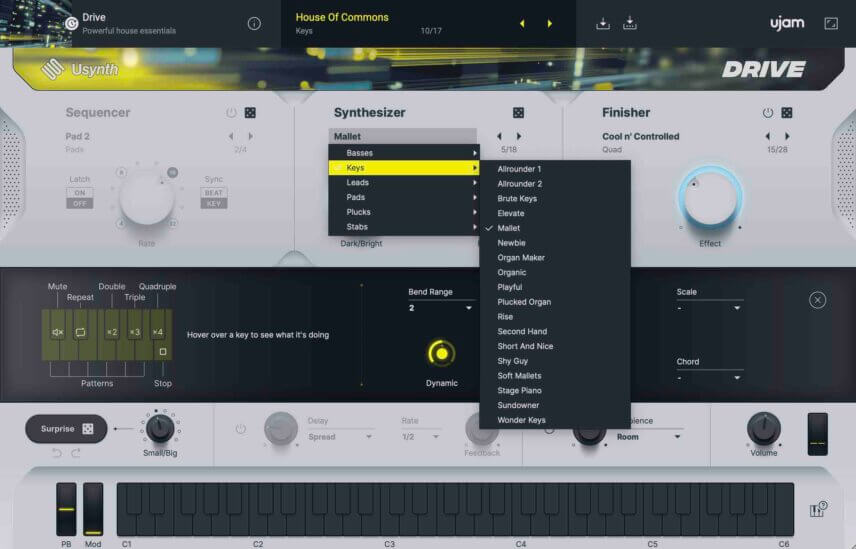Screen dimensions: 856x549
Task: Click the Surprise button
Action: [66, 428]
